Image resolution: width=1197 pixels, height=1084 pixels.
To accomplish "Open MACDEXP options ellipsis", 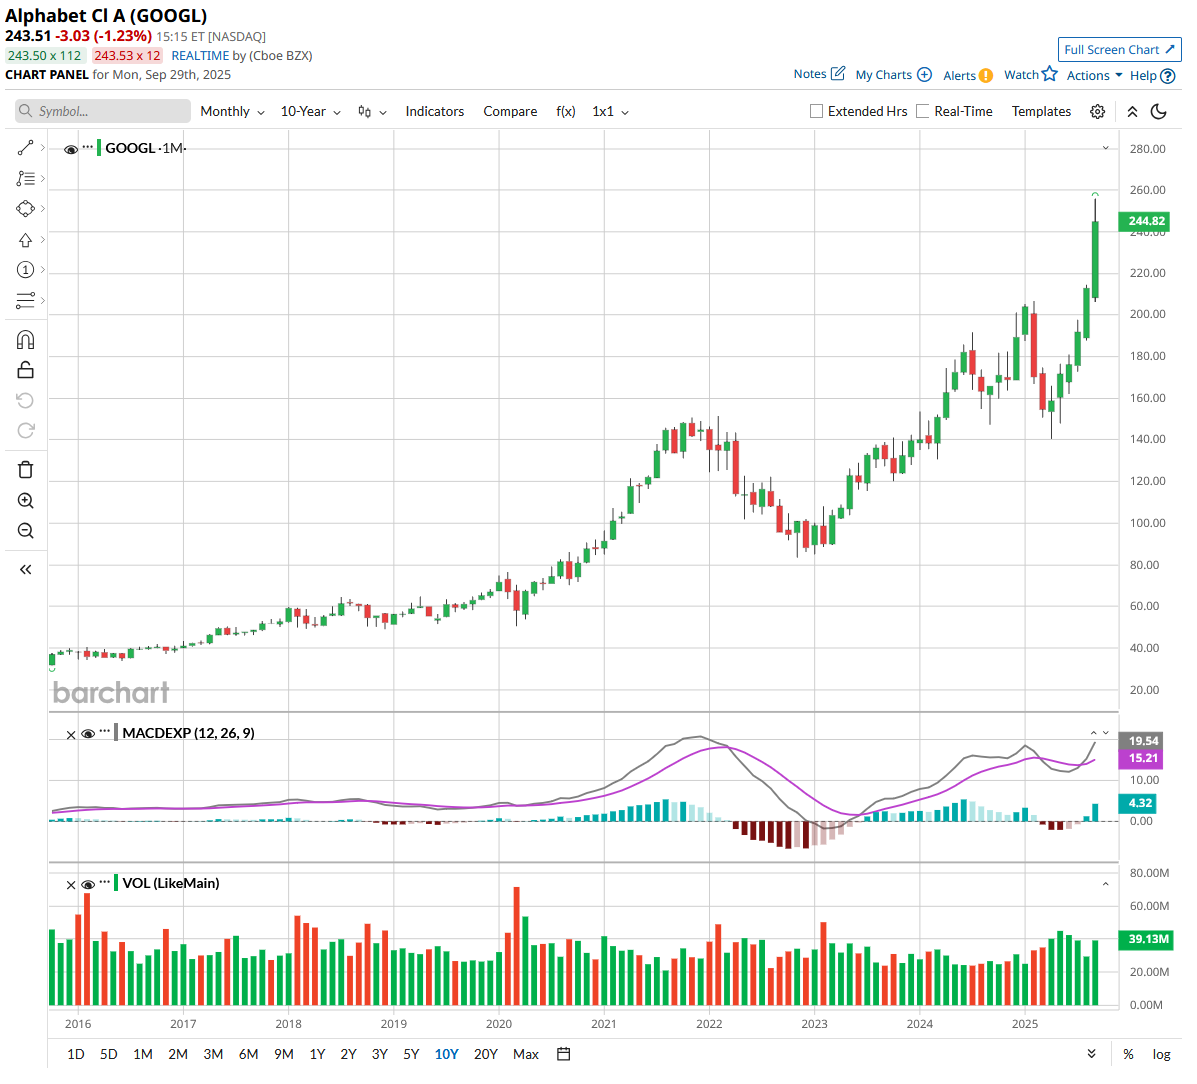I will click(105, 731).
